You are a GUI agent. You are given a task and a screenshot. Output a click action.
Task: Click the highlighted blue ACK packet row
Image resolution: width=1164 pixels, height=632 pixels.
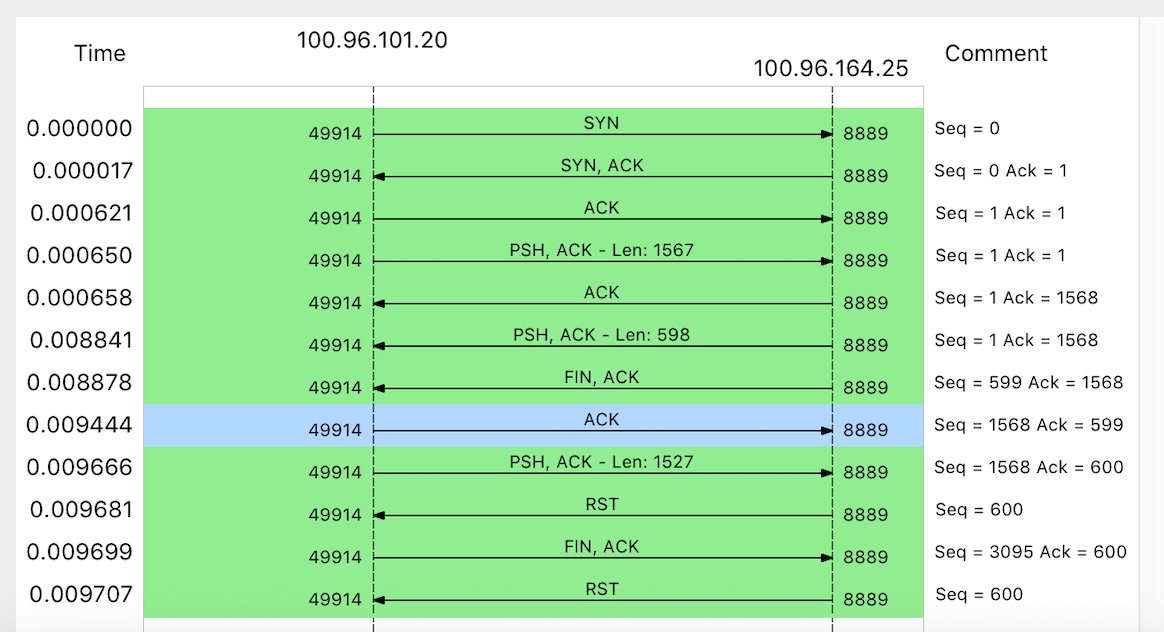(x=600, y=424)
